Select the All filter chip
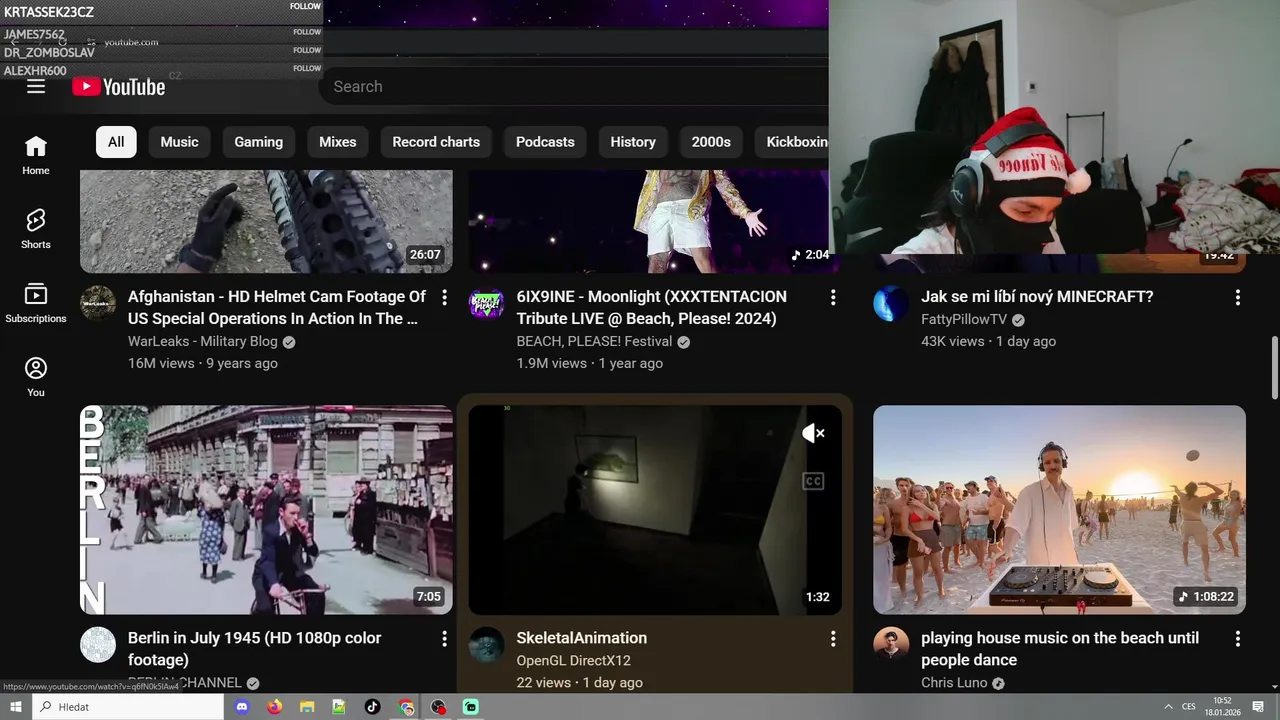 coord(116,142)
